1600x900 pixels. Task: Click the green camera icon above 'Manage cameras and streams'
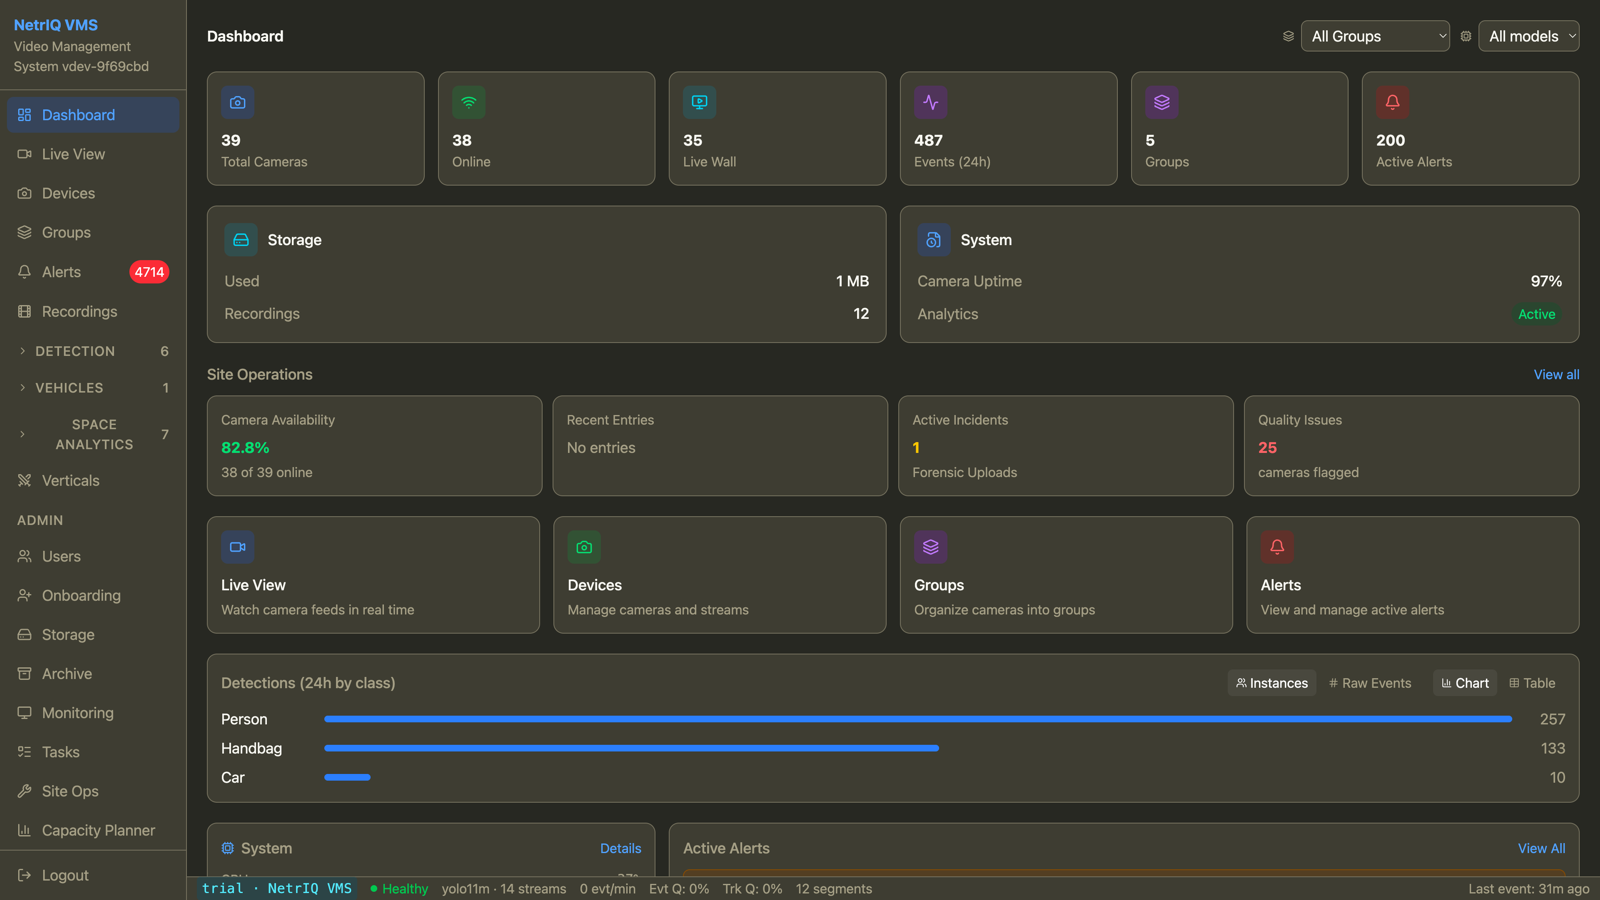coord(584,547)
